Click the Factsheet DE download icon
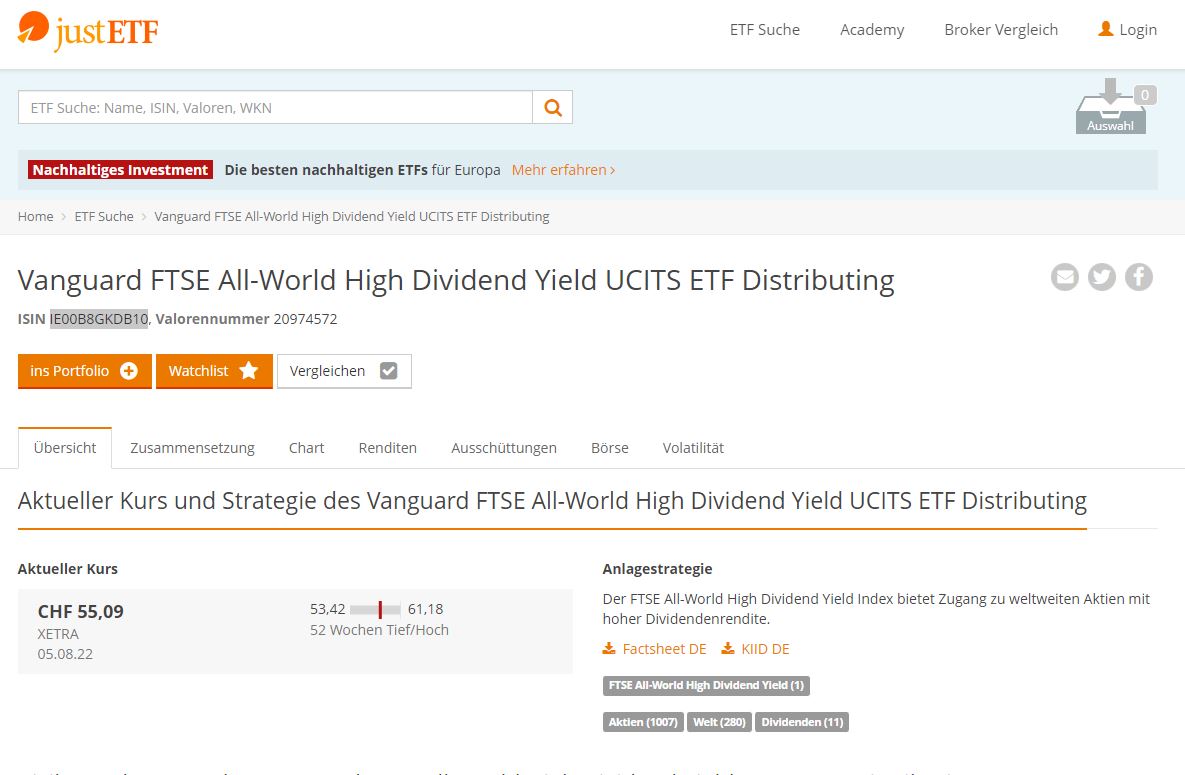 click(x=609, y=649)
